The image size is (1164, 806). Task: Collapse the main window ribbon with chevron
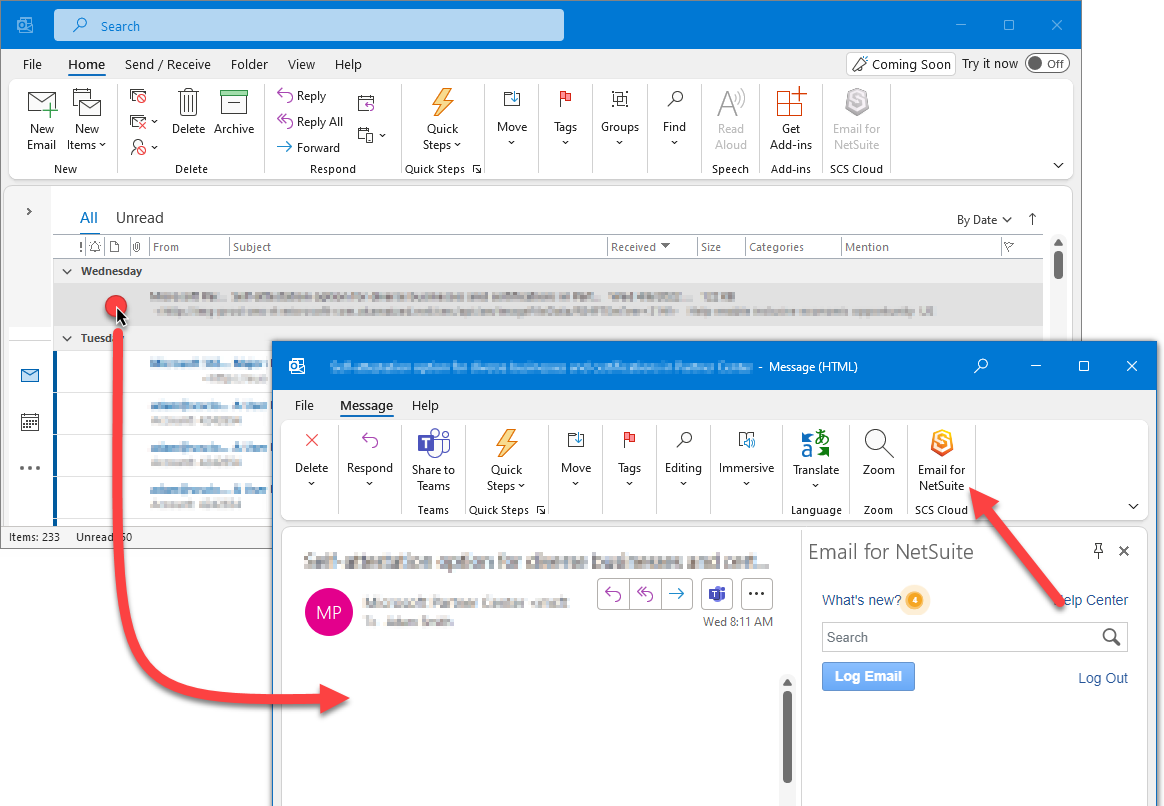pos(1059,166)
